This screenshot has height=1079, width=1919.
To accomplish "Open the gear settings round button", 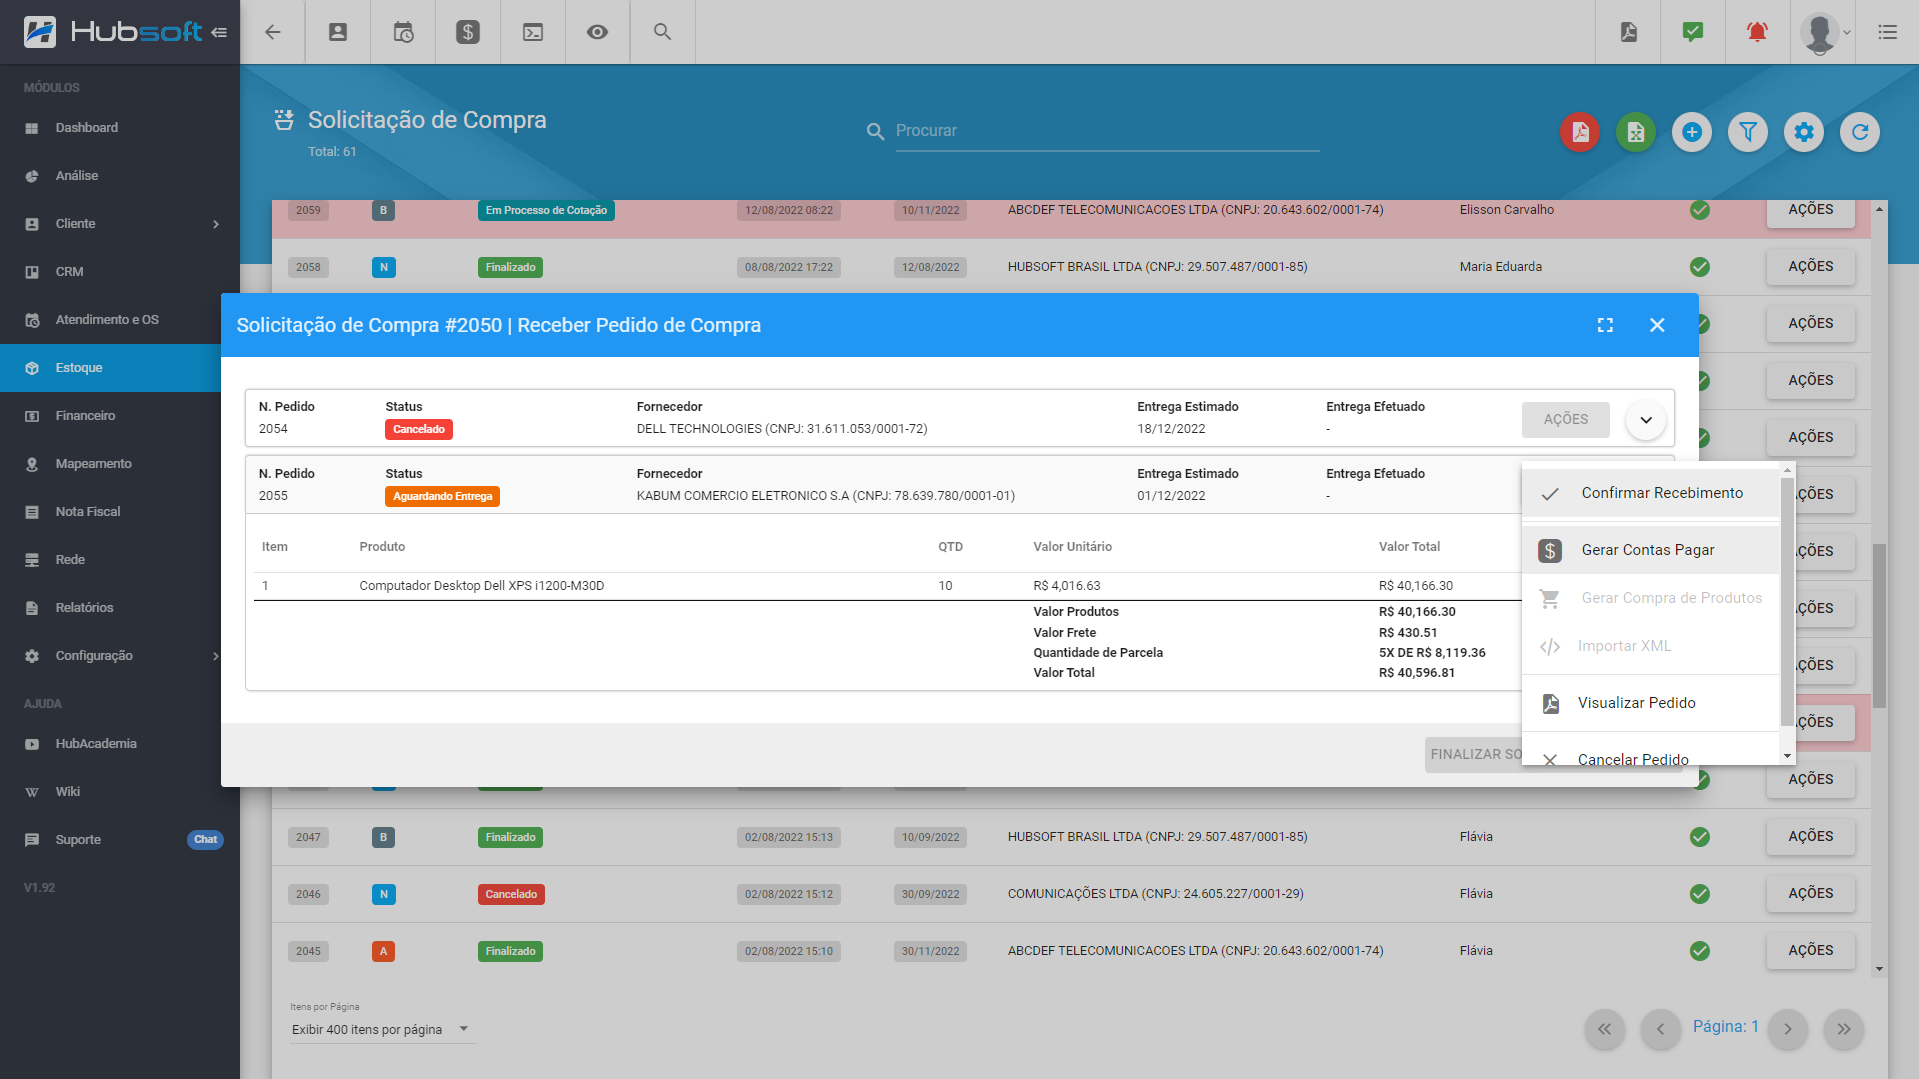I will [x=1804, y=132].
